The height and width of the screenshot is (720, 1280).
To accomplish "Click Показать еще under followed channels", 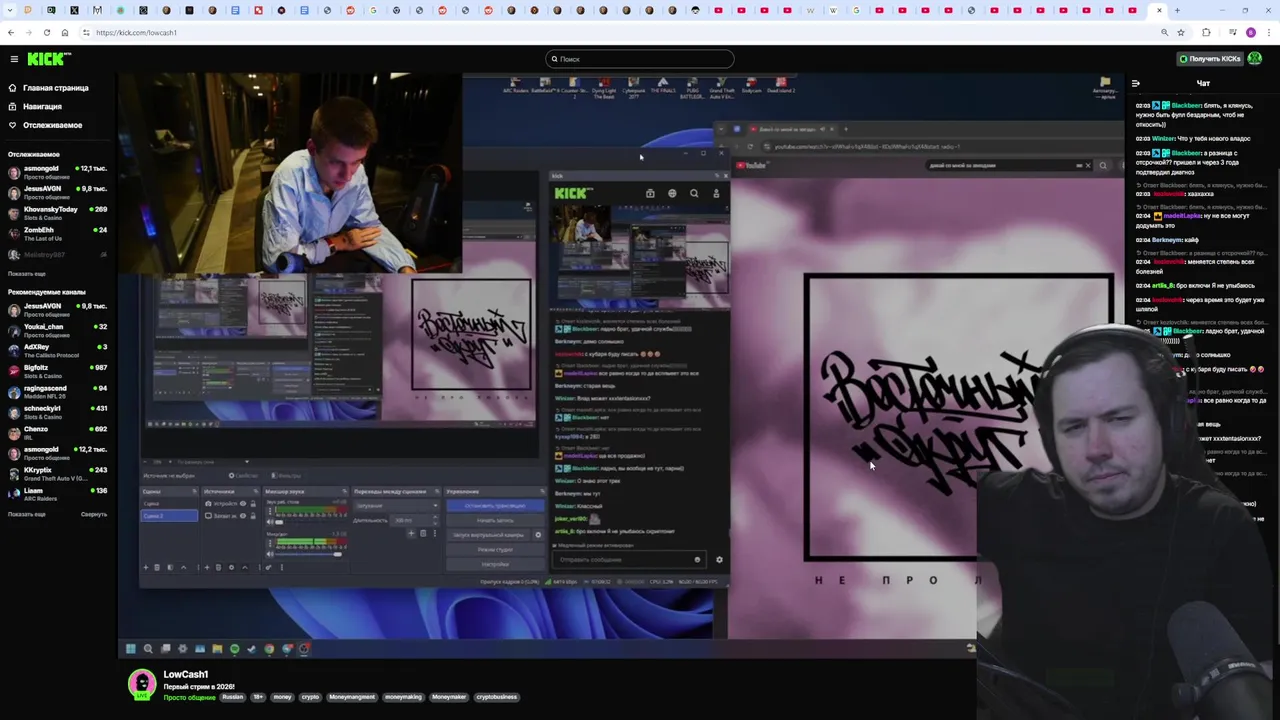I will (27, 274).
